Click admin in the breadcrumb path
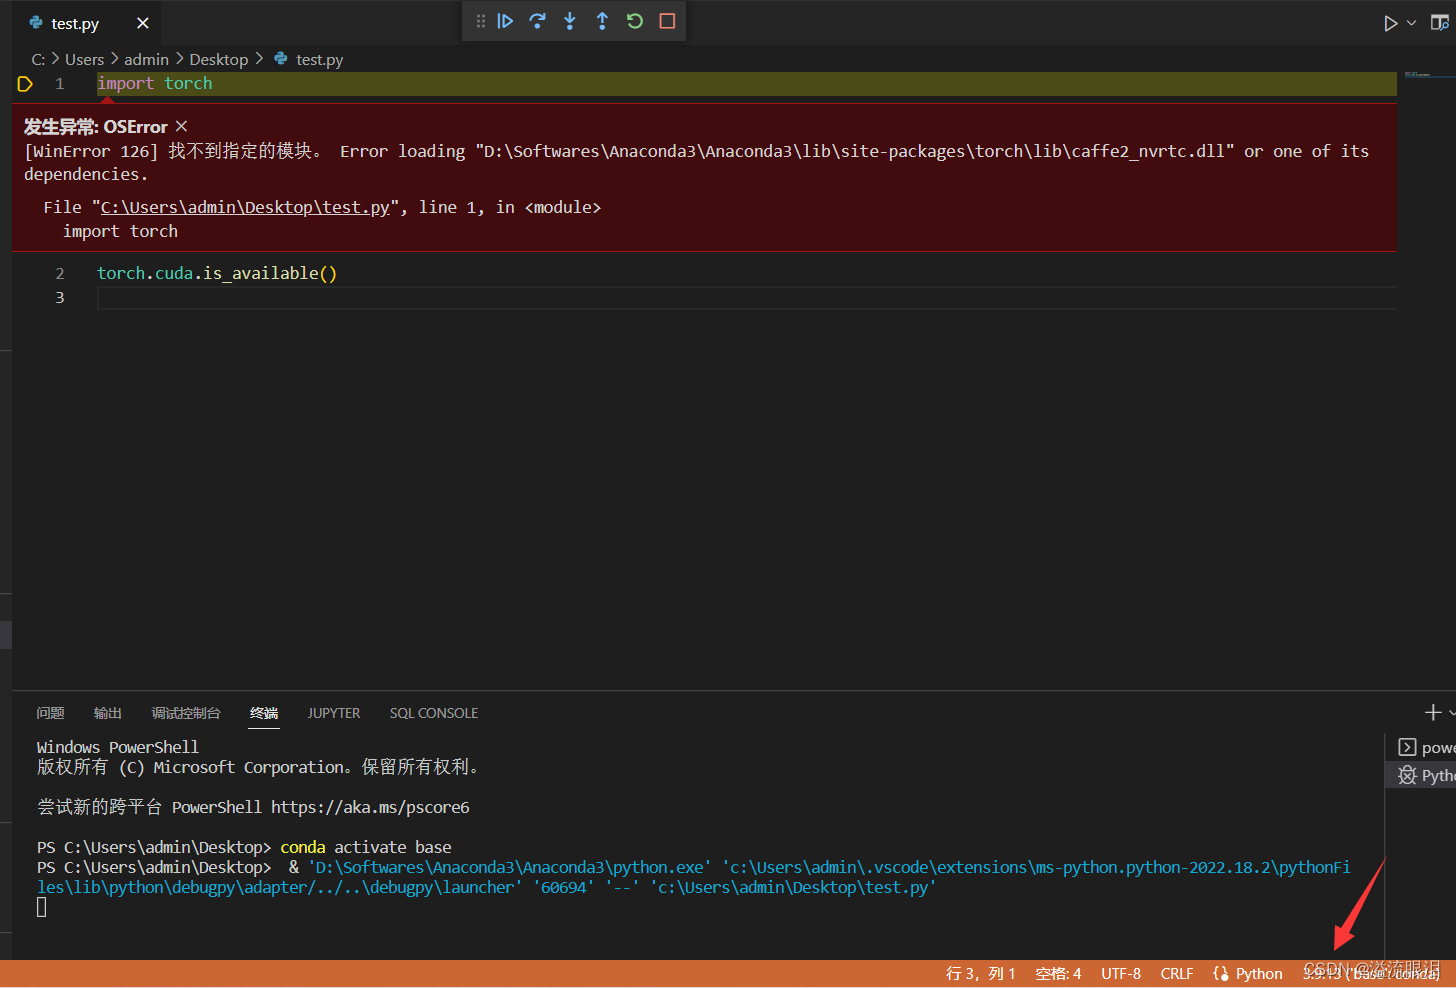1456x988 pixels. [146, 60]
